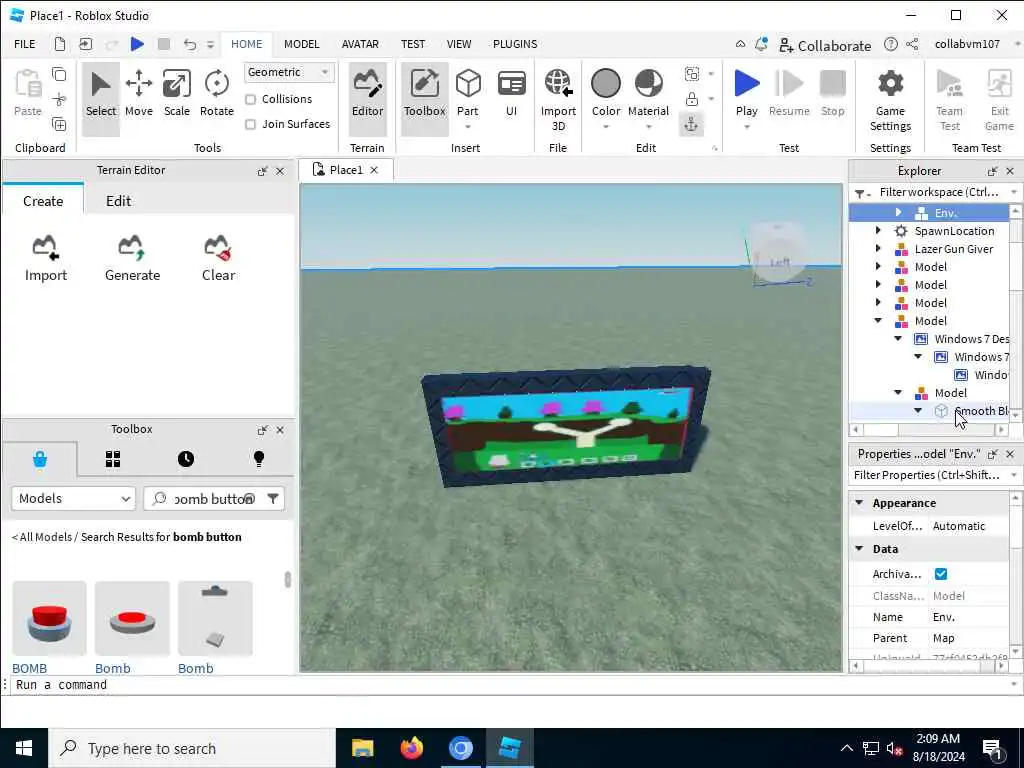
Task: Switch to the AVATAR ribbon tab
Action: point(360,44)
